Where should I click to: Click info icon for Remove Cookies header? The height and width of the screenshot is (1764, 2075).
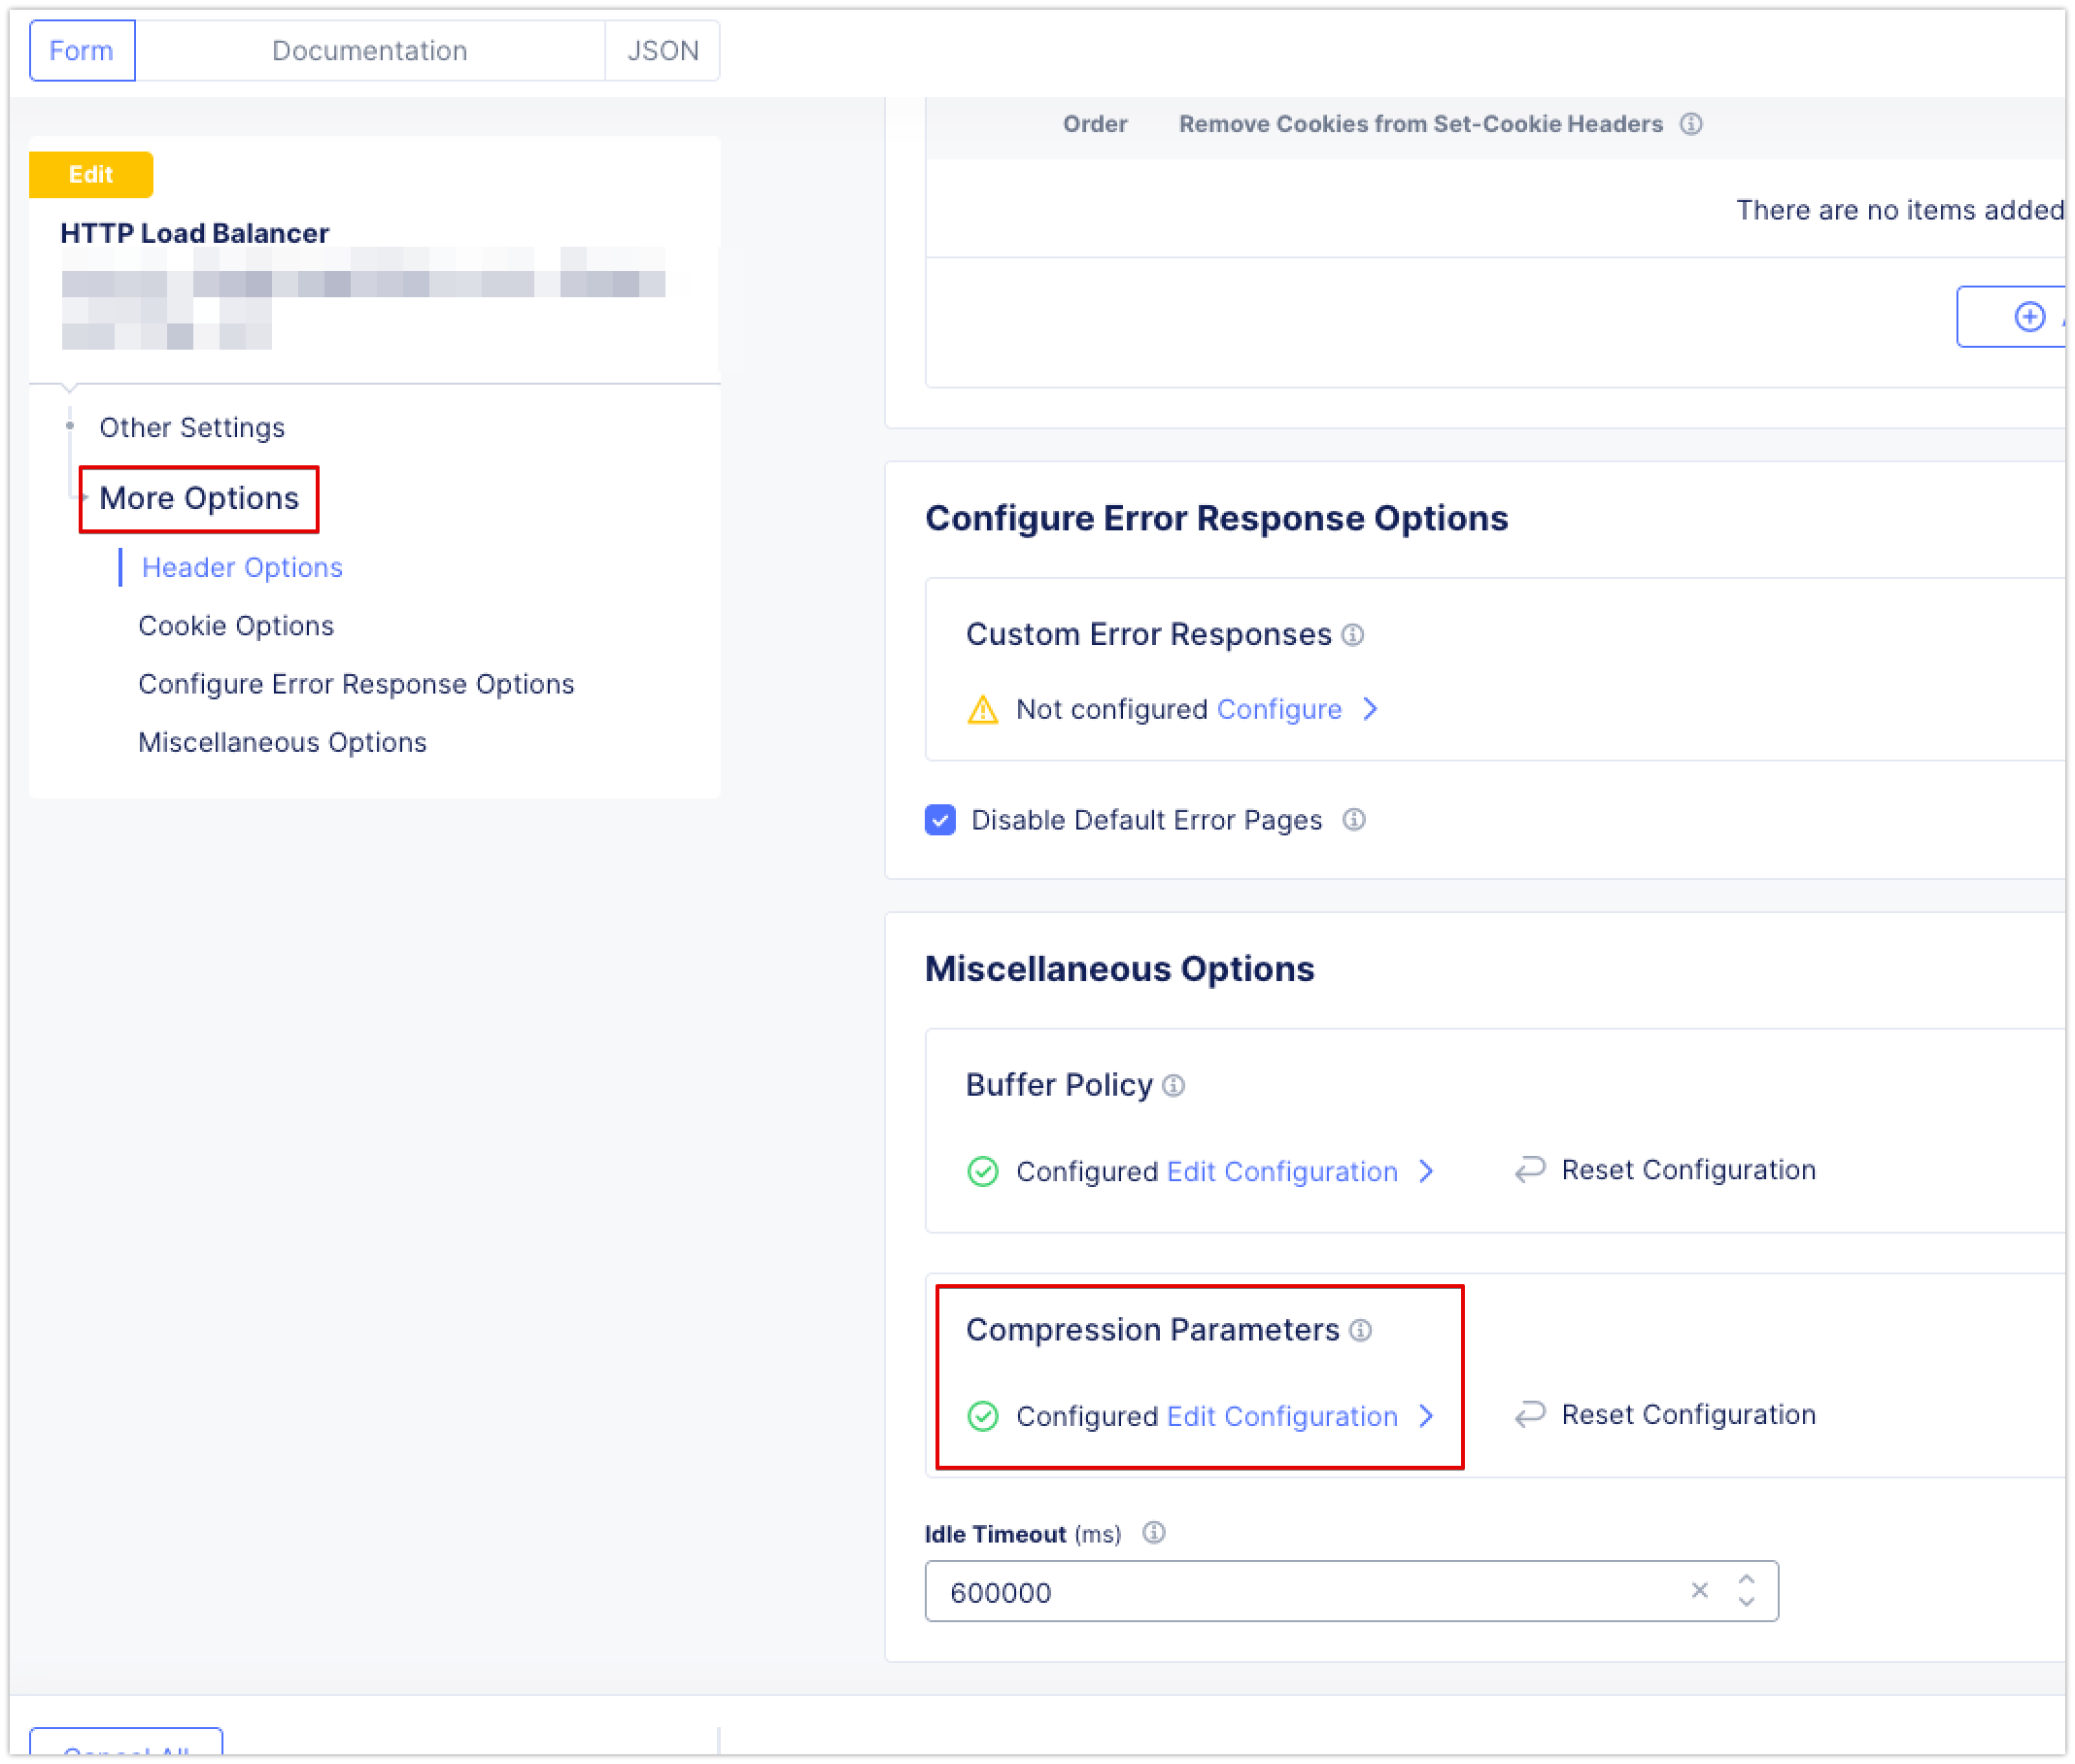[x=1690, y=124]
